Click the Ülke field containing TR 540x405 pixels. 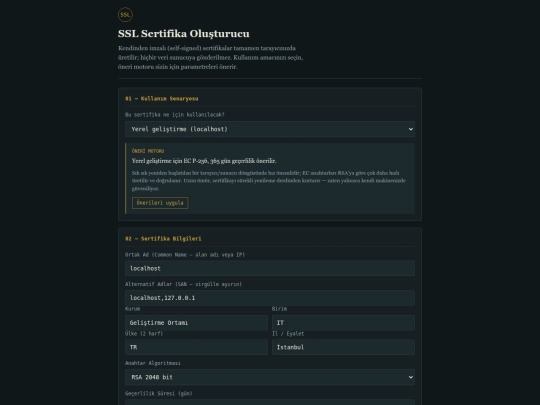click(196, 347)
